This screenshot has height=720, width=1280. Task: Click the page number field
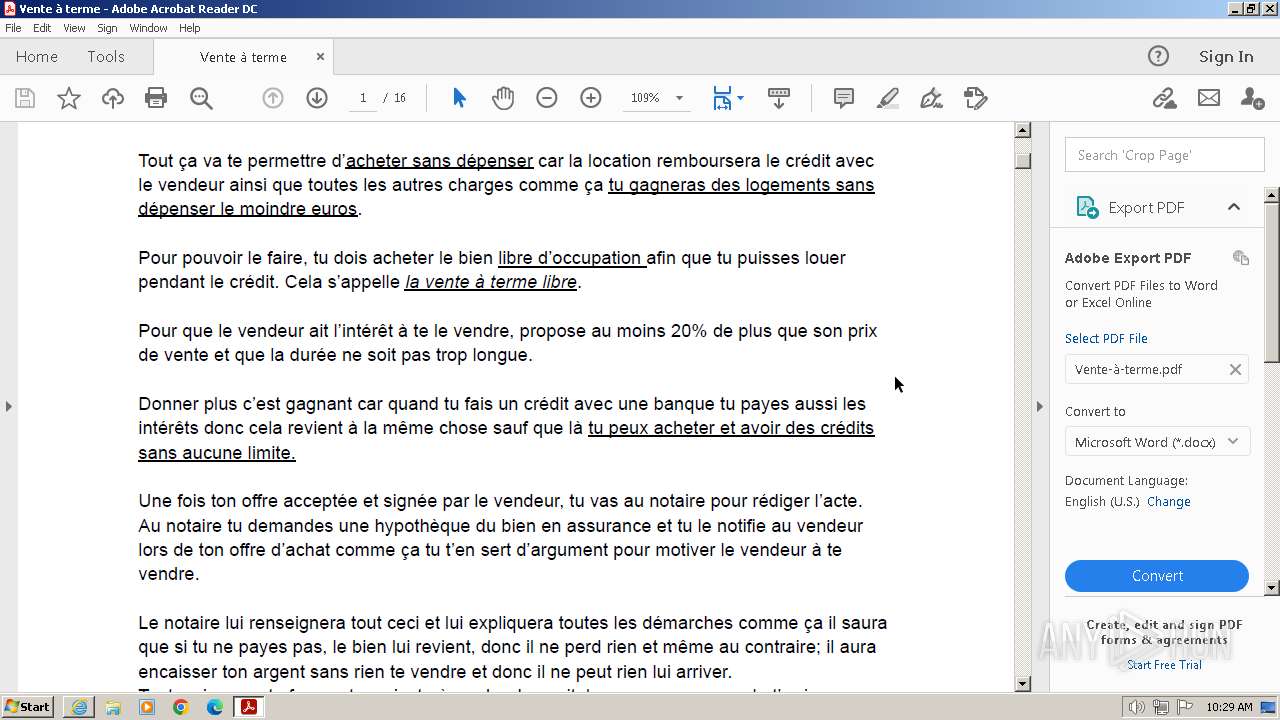pyautogui.click(x=362, y=98)
